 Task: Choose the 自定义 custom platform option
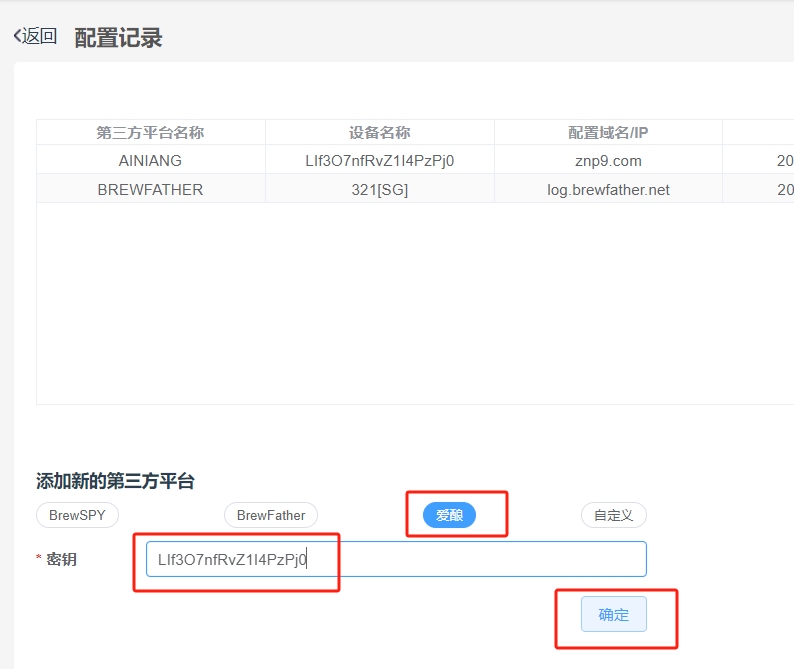pyautogui.click(x=613, y=515)
